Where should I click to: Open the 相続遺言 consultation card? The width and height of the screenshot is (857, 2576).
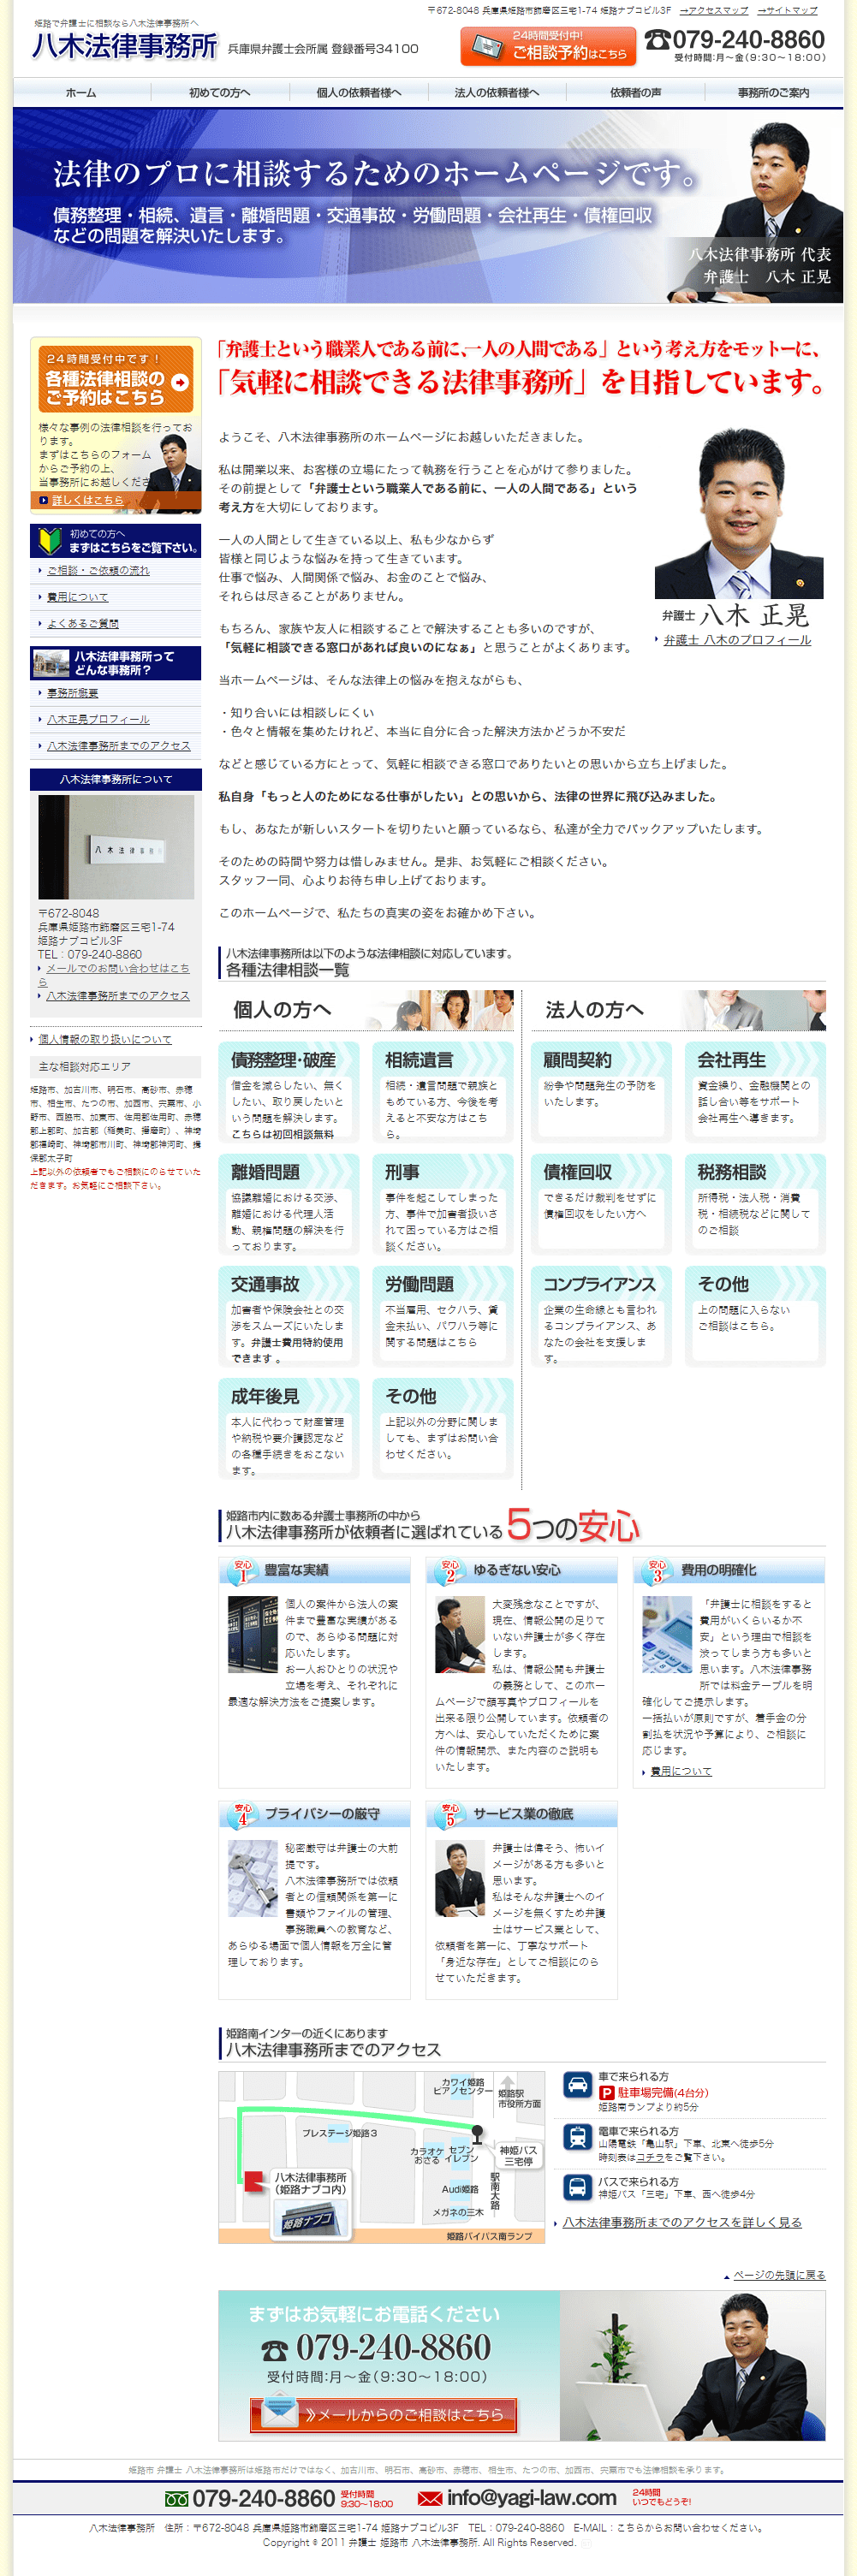[443, 1092]
